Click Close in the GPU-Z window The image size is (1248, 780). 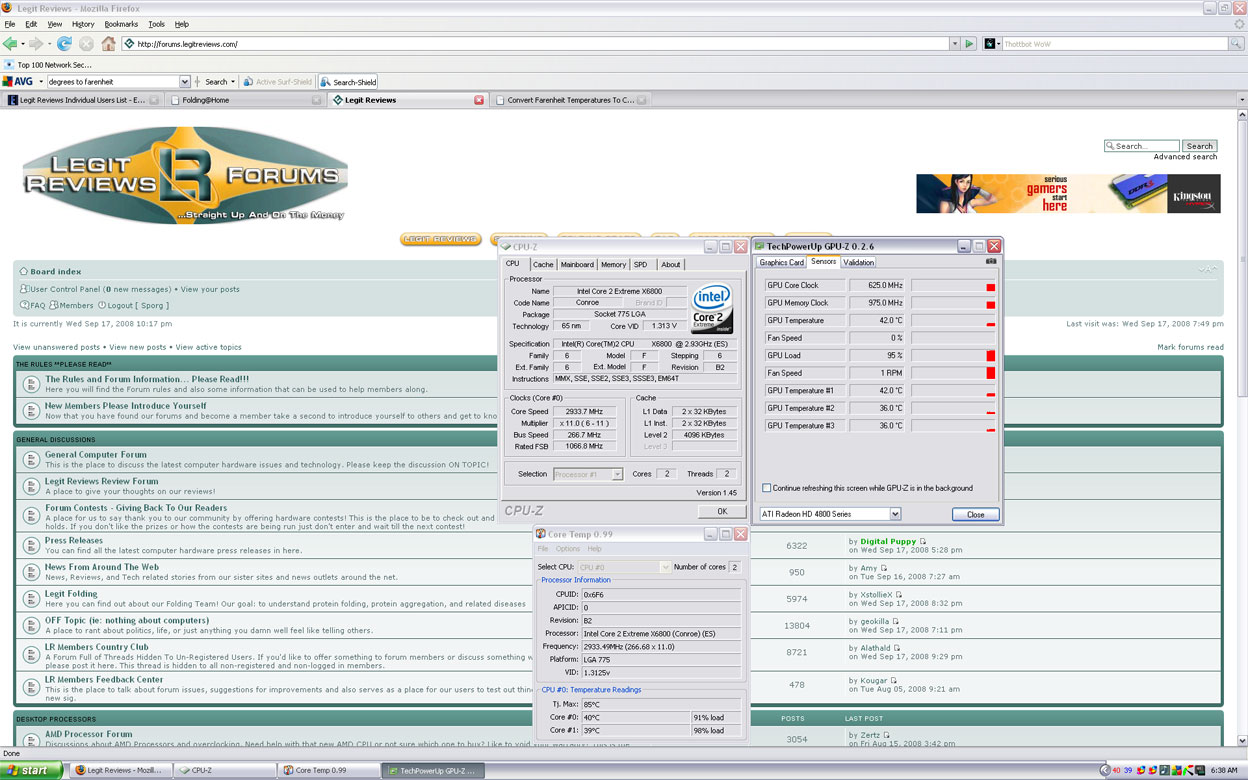975,514
